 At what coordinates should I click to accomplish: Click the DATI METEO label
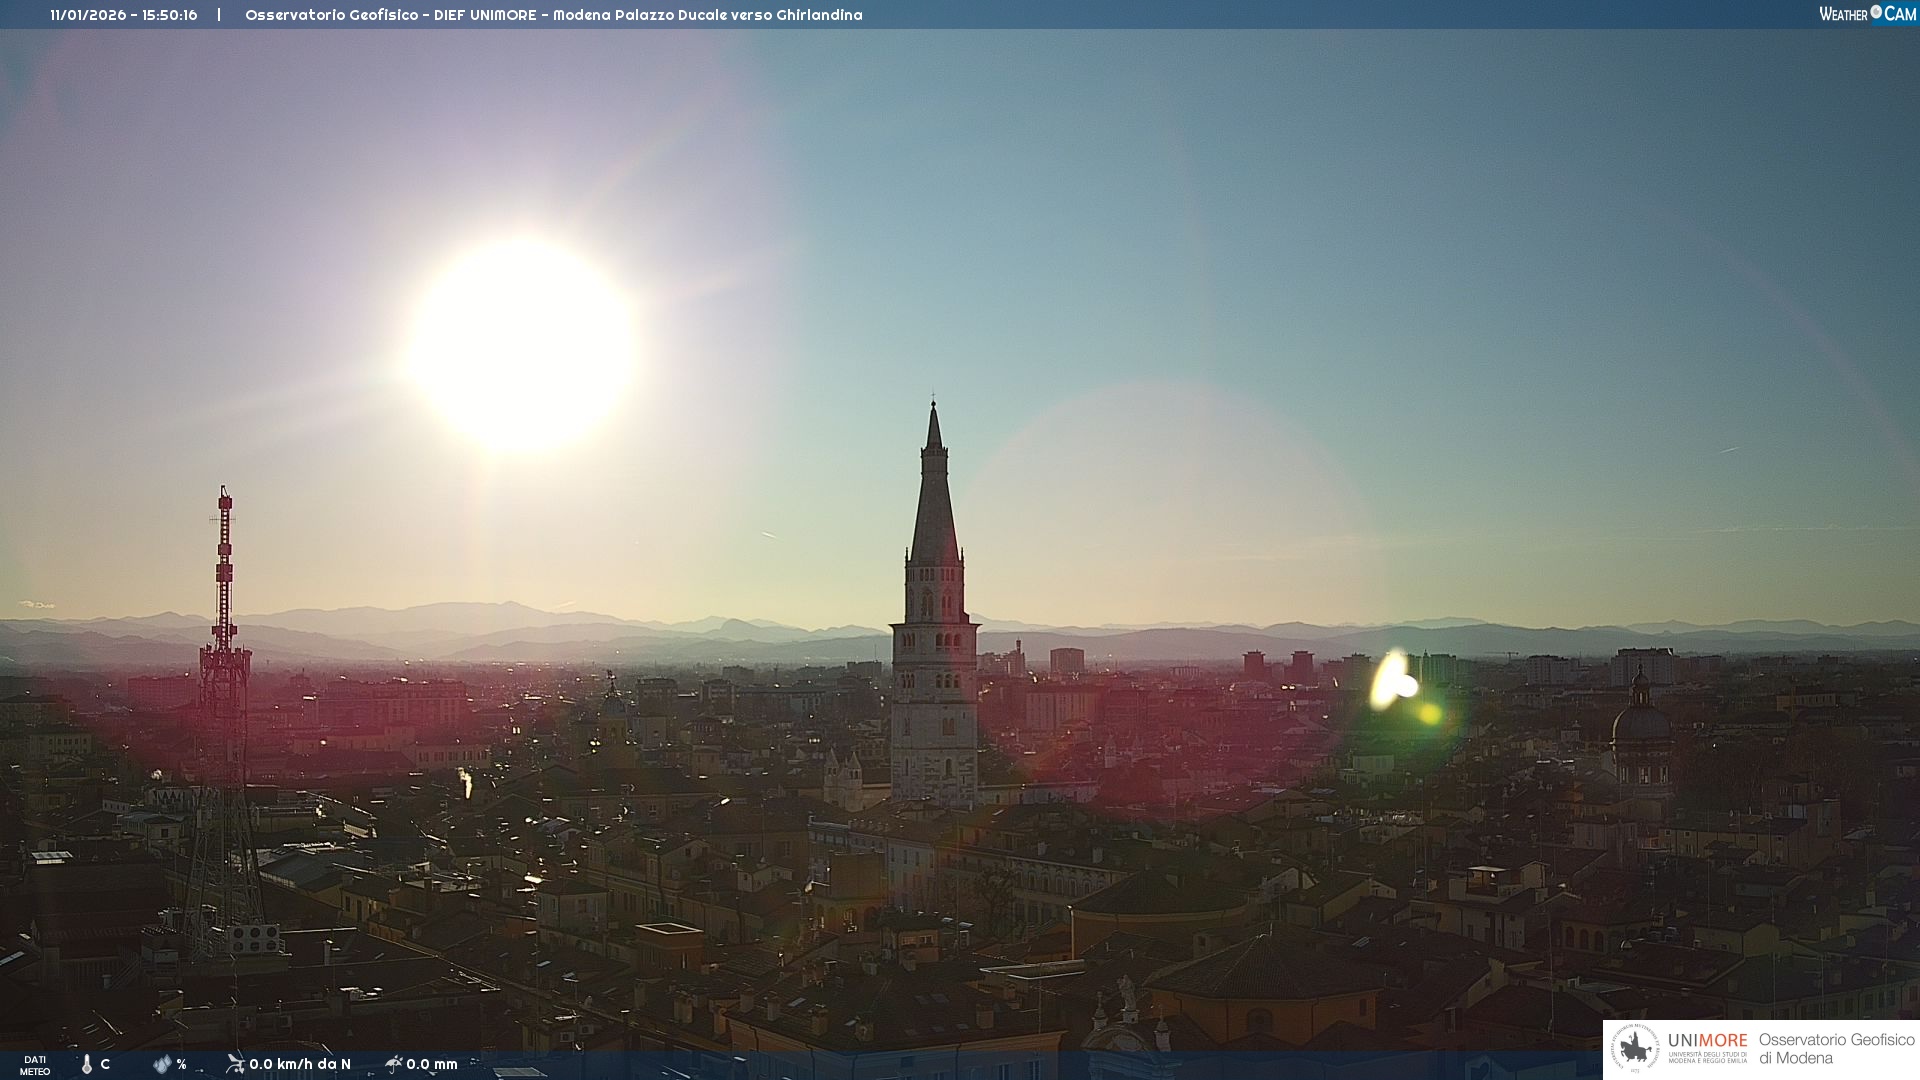coord(35,1065)
